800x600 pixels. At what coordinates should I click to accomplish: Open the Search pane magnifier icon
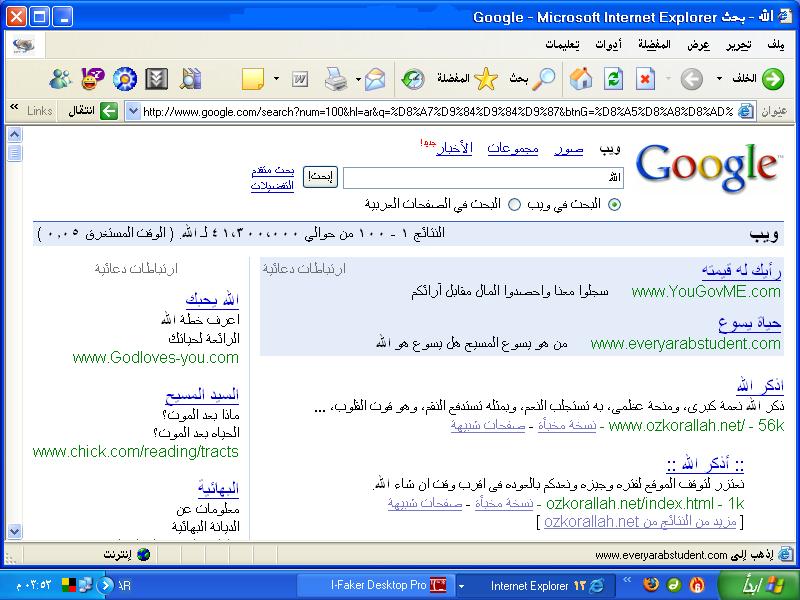[544, 79]
